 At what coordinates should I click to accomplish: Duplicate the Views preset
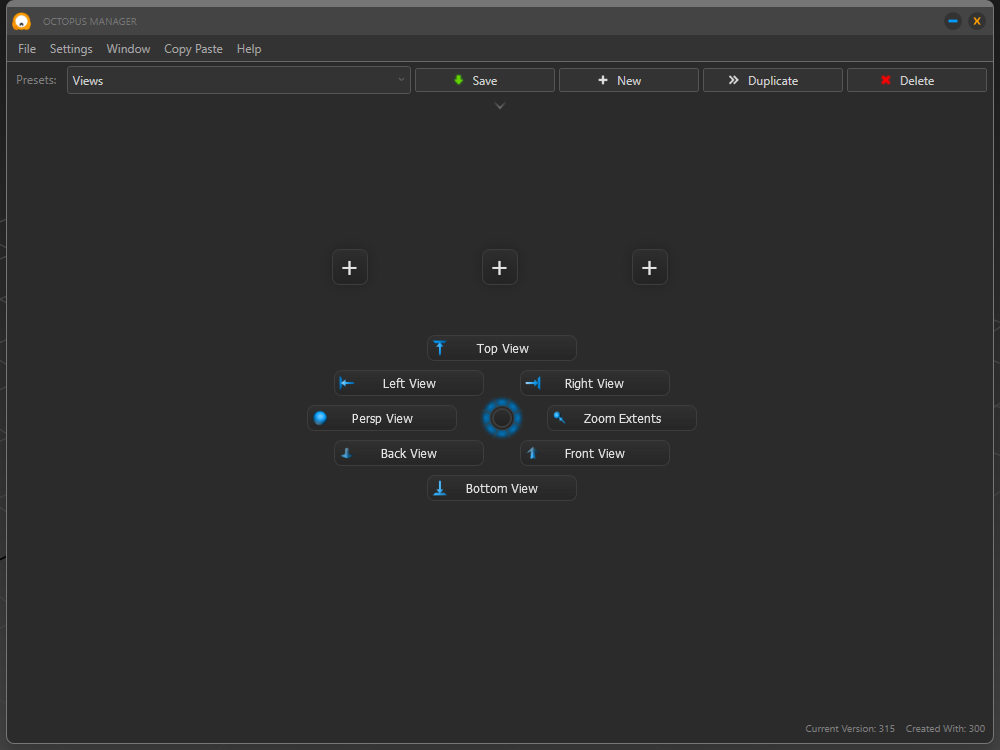(772, 80)
